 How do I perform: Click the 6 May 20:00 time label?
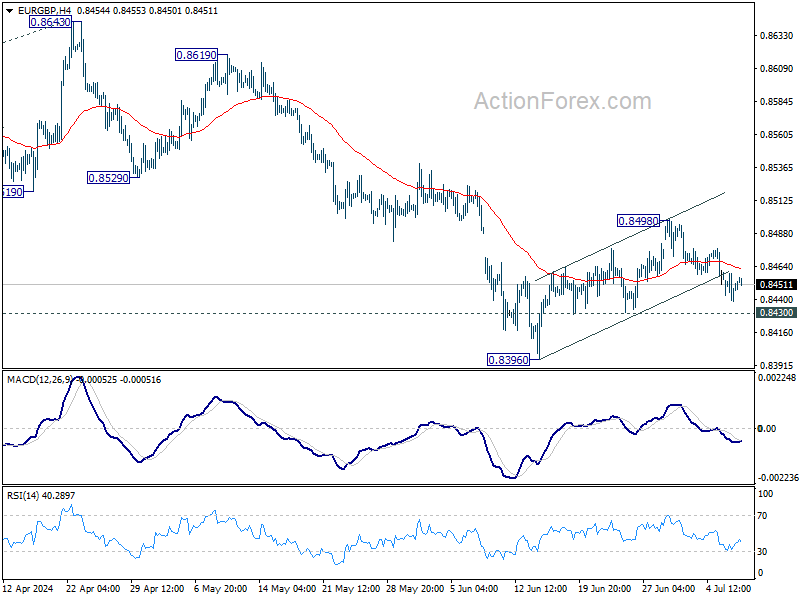(x=221, y=589)
